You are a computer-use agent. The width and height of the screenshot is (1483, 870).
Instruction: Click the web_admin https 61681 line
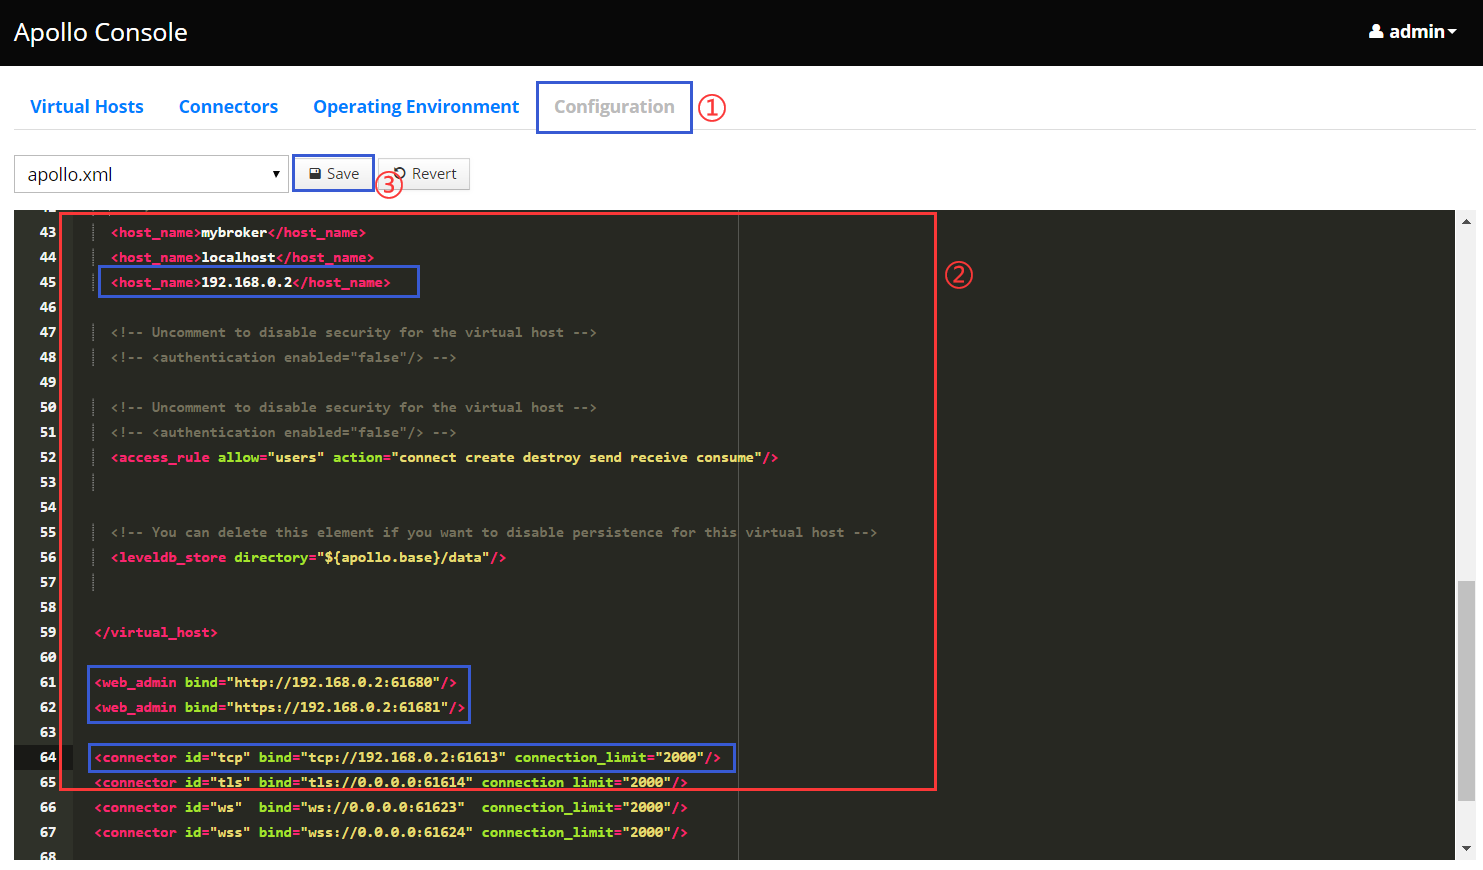pyautogui.click(x=279, y=707)
